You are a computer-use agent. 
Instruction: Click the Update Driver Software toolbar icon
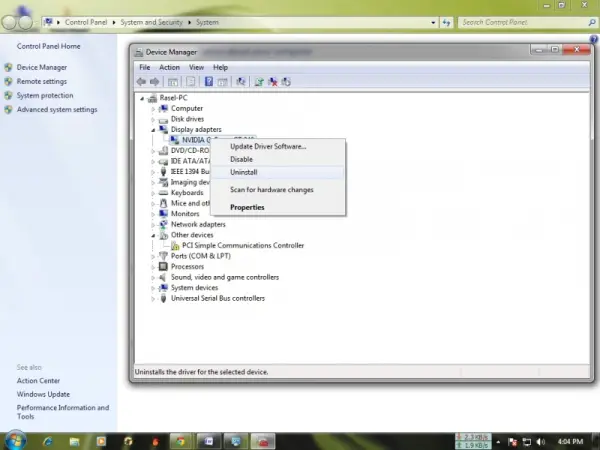click(x=259, y=82)
